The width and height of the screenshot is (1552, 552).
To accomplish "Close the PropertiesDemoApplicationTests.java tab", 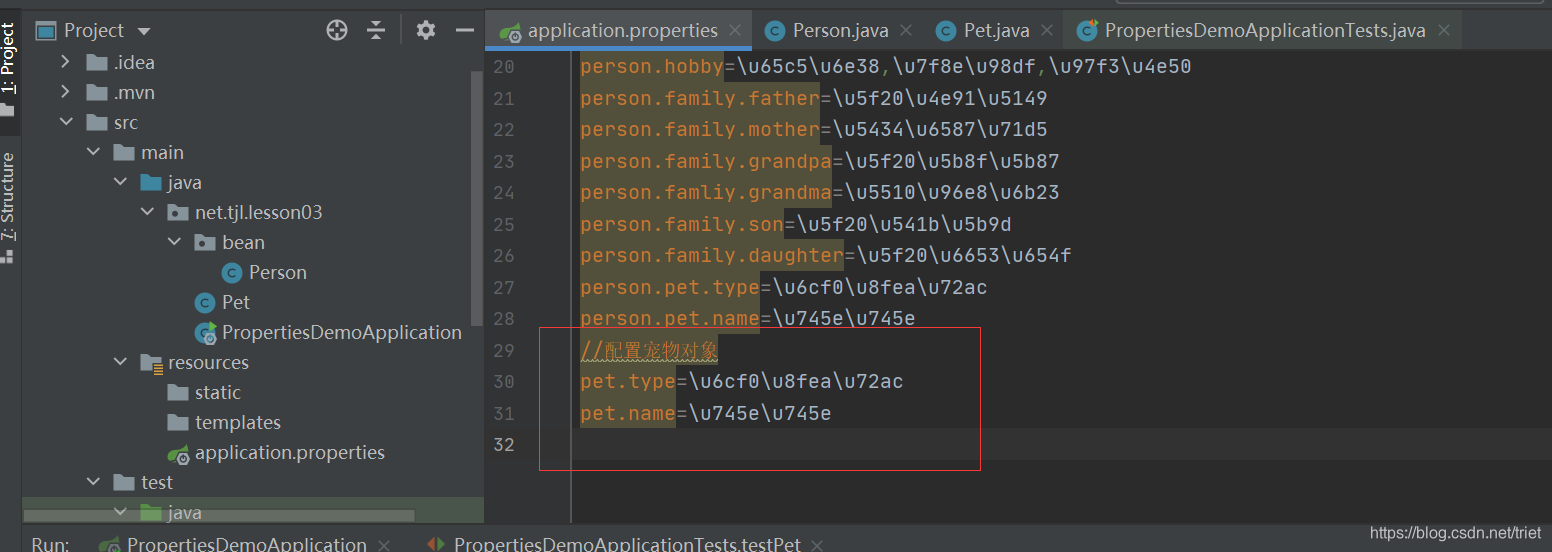I will click(x=1444, y=31).
